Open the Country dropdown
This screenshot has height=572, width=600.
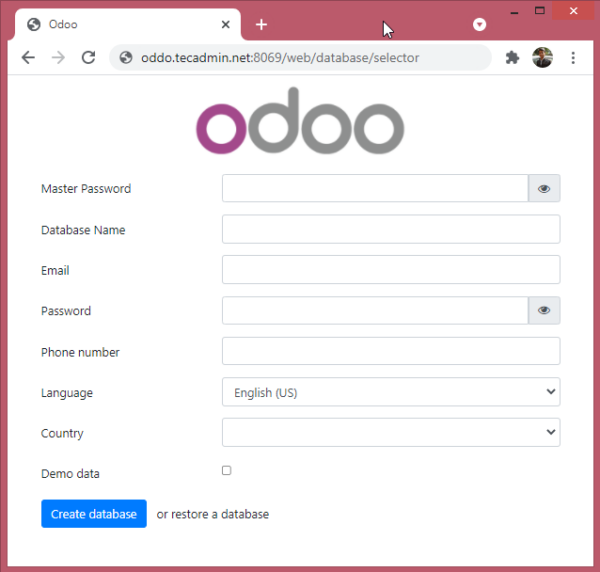391,433
